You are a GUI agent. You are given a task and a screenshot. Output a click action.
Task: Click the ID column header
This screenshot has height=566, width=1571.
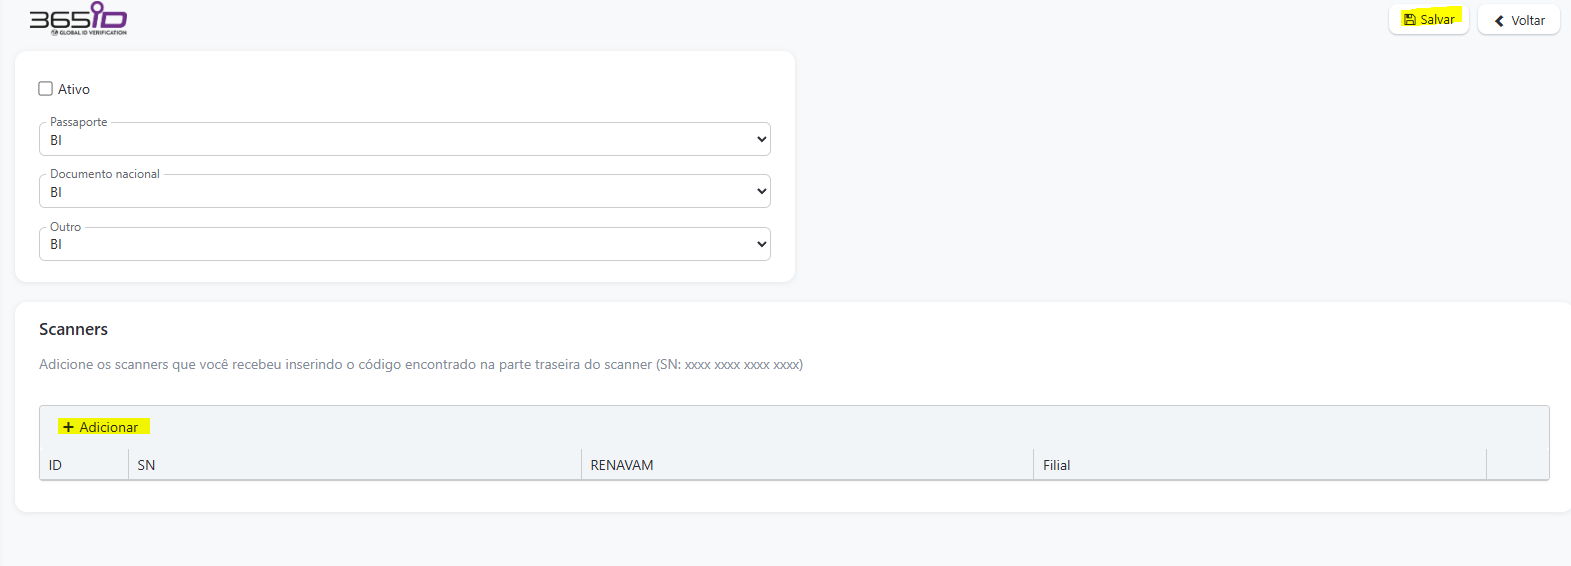tap(56, 465)
